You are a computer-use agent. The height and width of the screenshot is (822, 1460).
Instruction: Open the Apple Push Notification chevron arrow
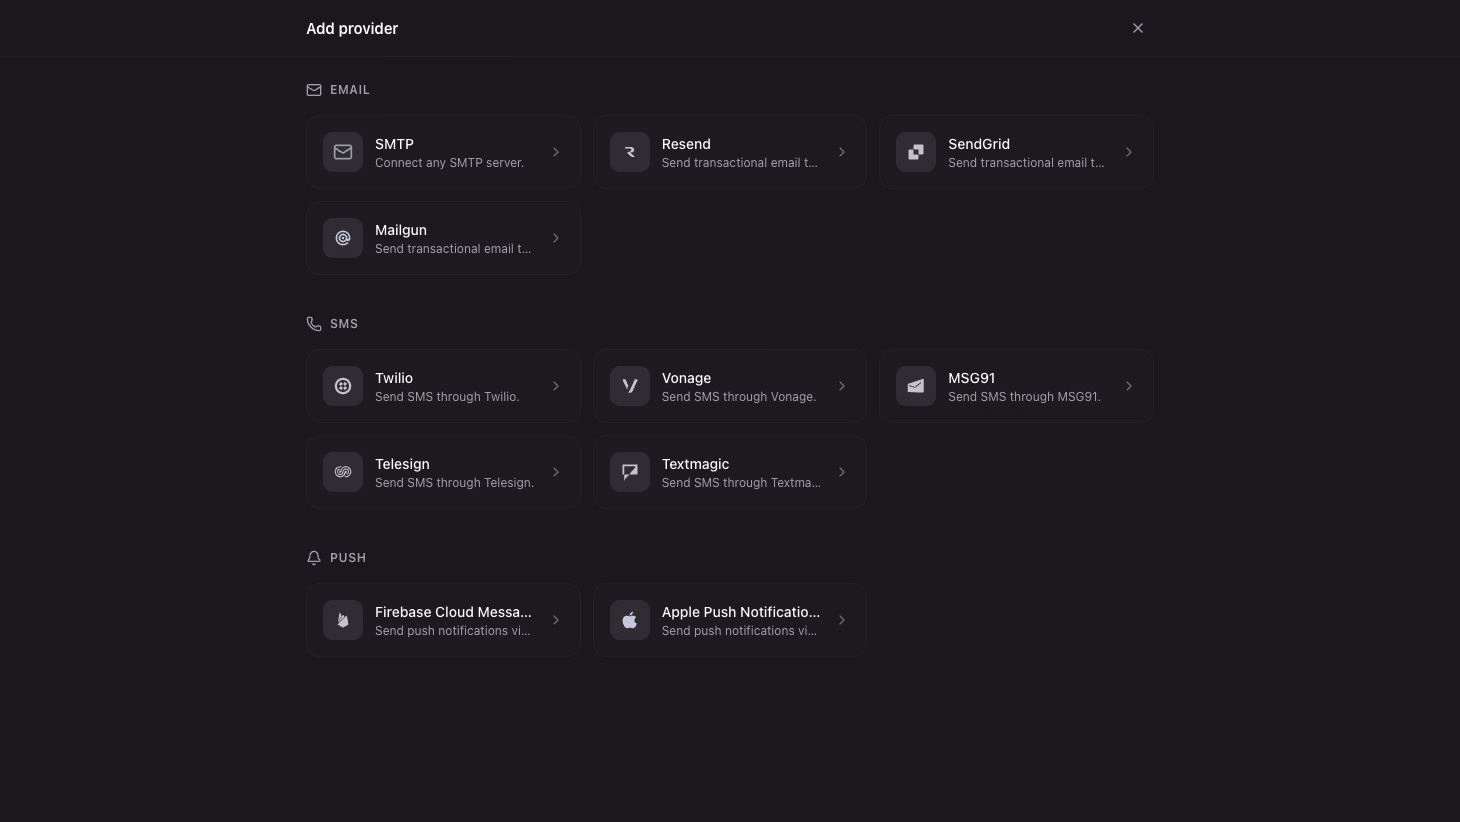click(842, 620)
